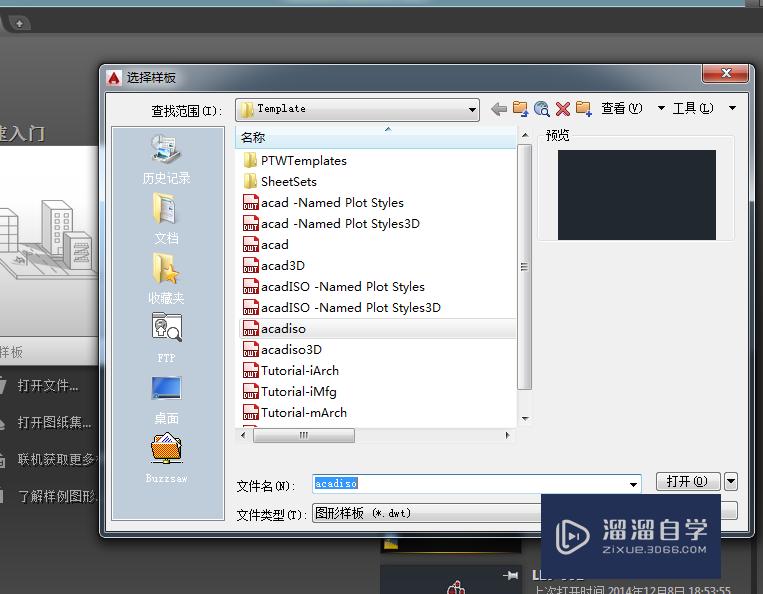763x594 pixels.
Task: Click the Search the Web icon
Action: (542, 108)
